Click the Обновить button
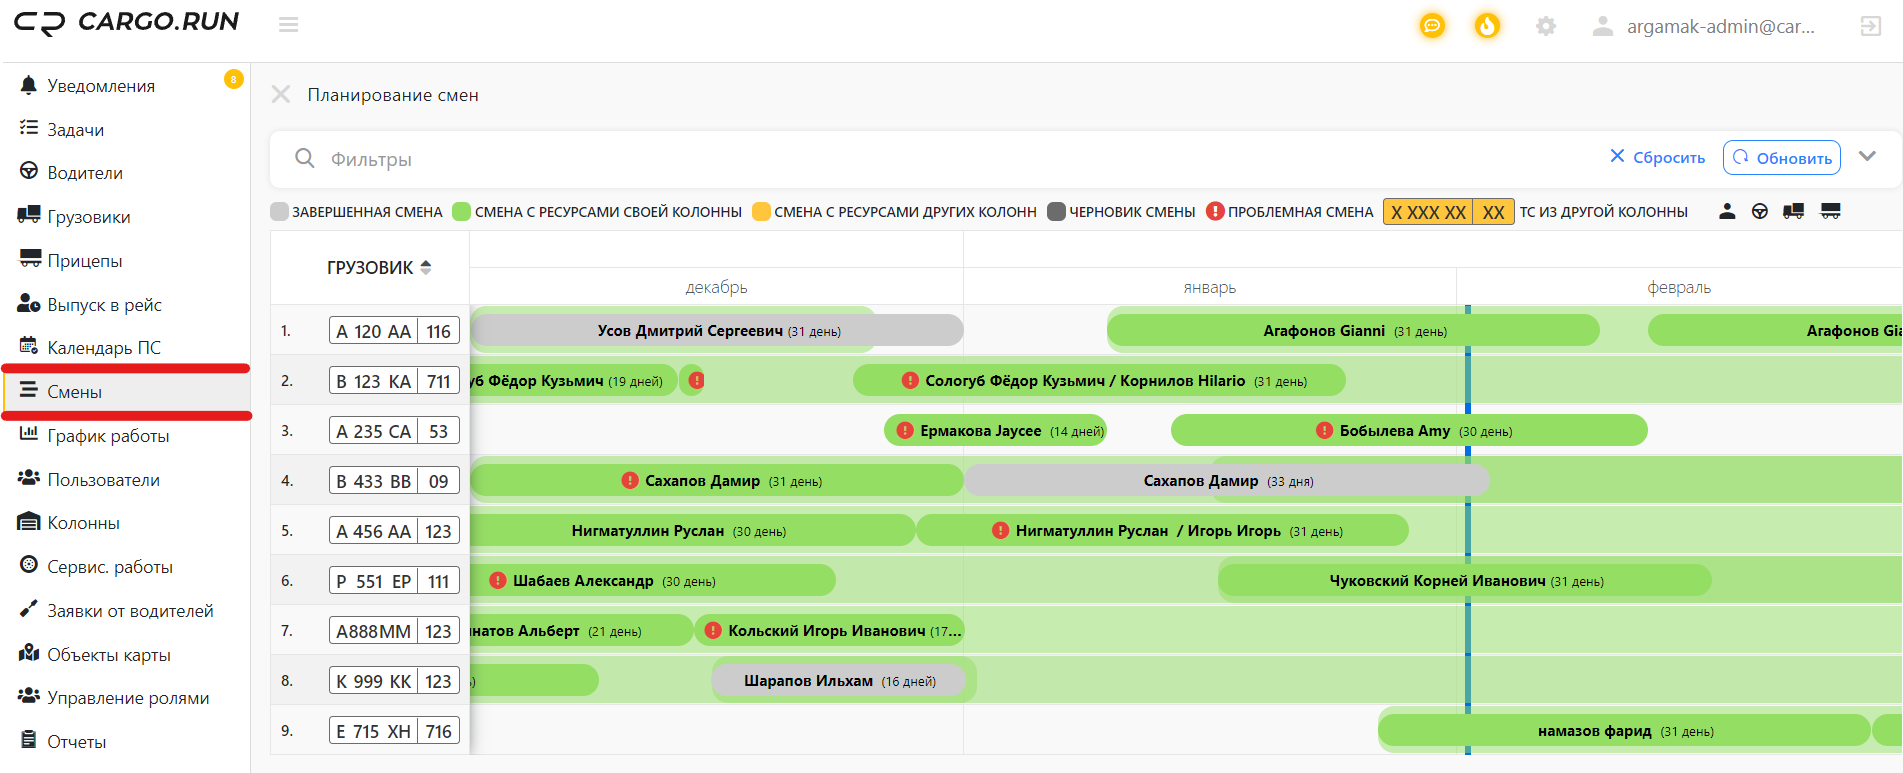 [1782, 158]
